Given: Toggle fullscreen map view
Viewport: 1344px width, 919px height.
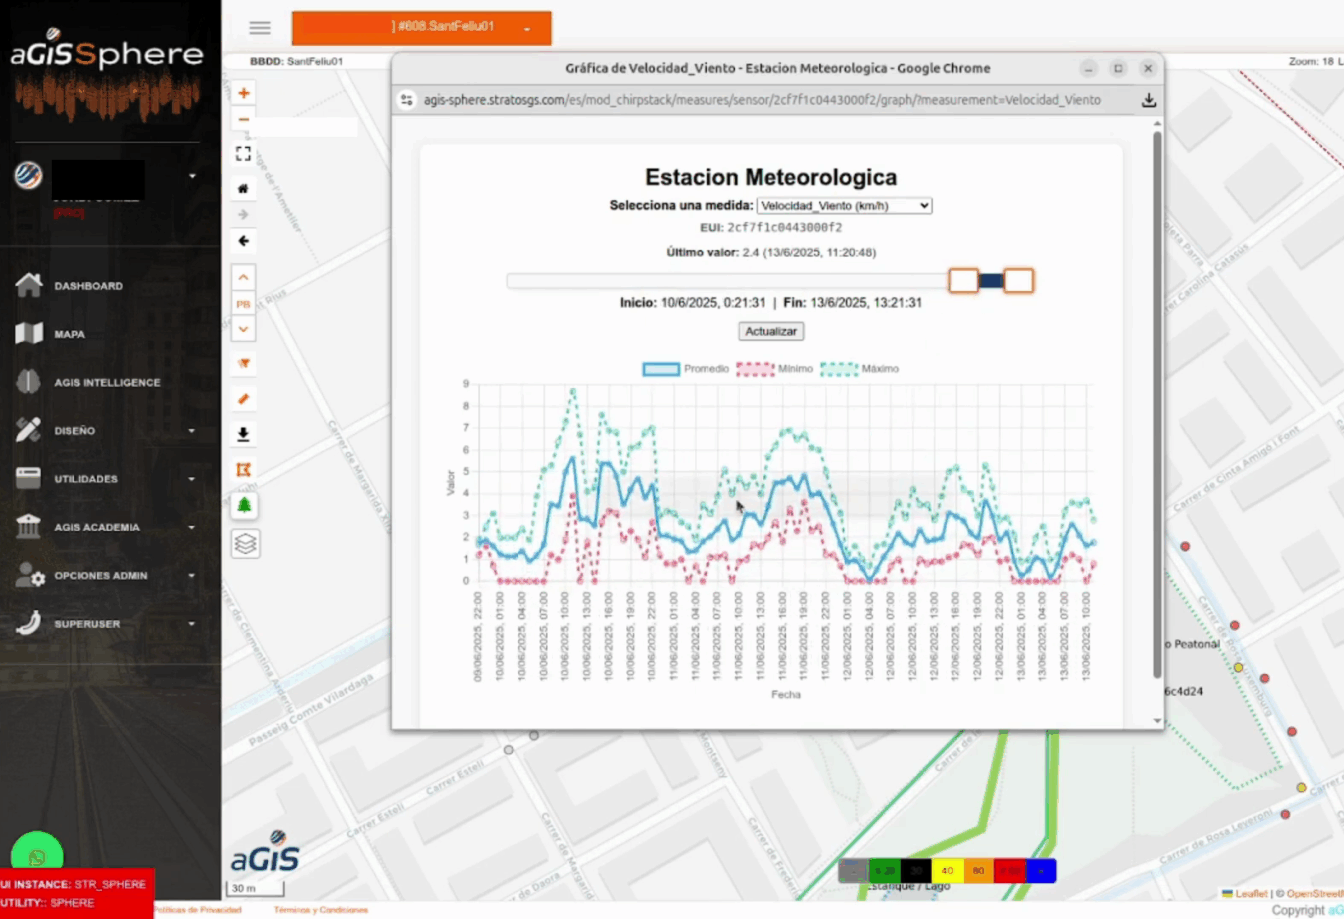Looking at the screenshot, I should pyautogui.click(x=243, y=154).
